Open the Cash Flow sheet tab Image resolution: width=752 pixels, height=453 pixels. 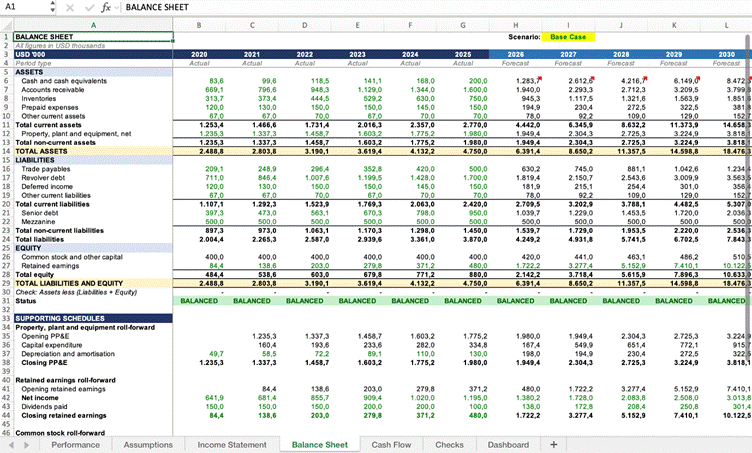pos(391,445)
